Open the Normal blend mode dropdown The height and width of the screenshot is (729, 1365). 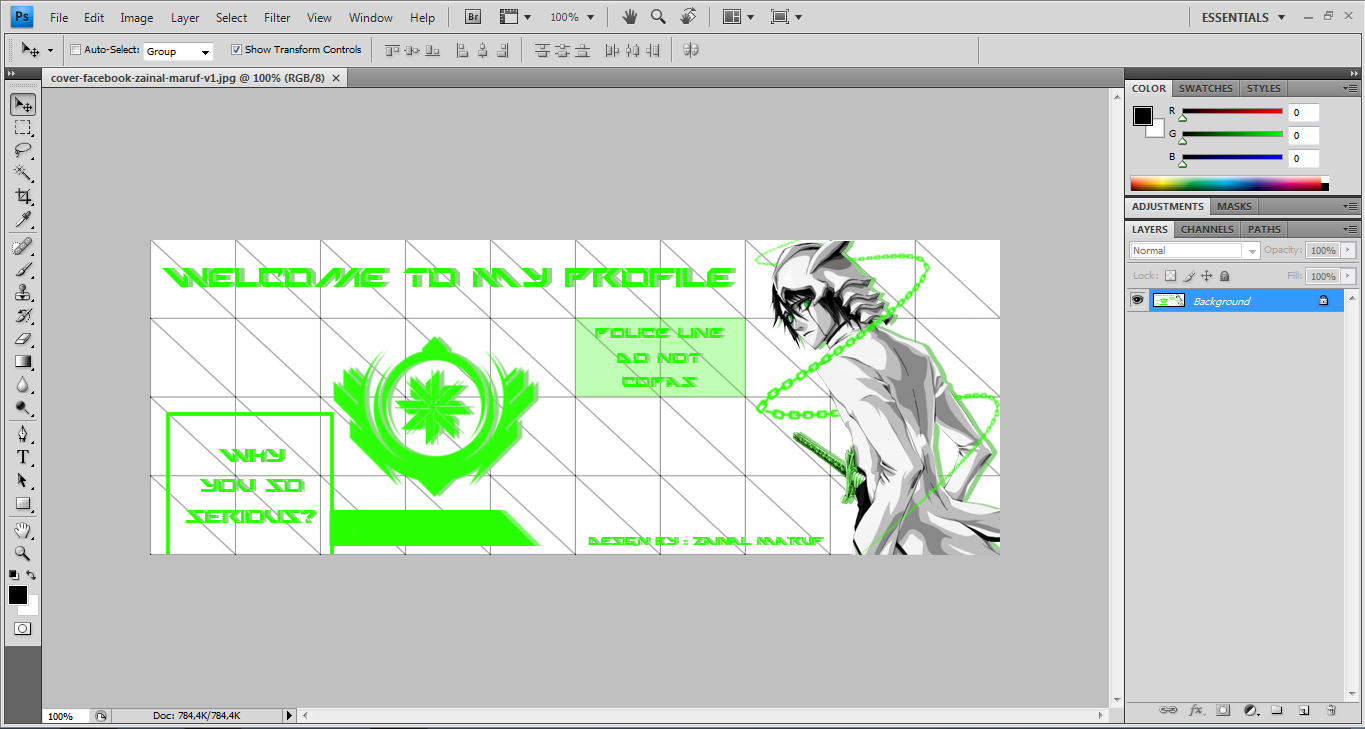click(1194, 251)
